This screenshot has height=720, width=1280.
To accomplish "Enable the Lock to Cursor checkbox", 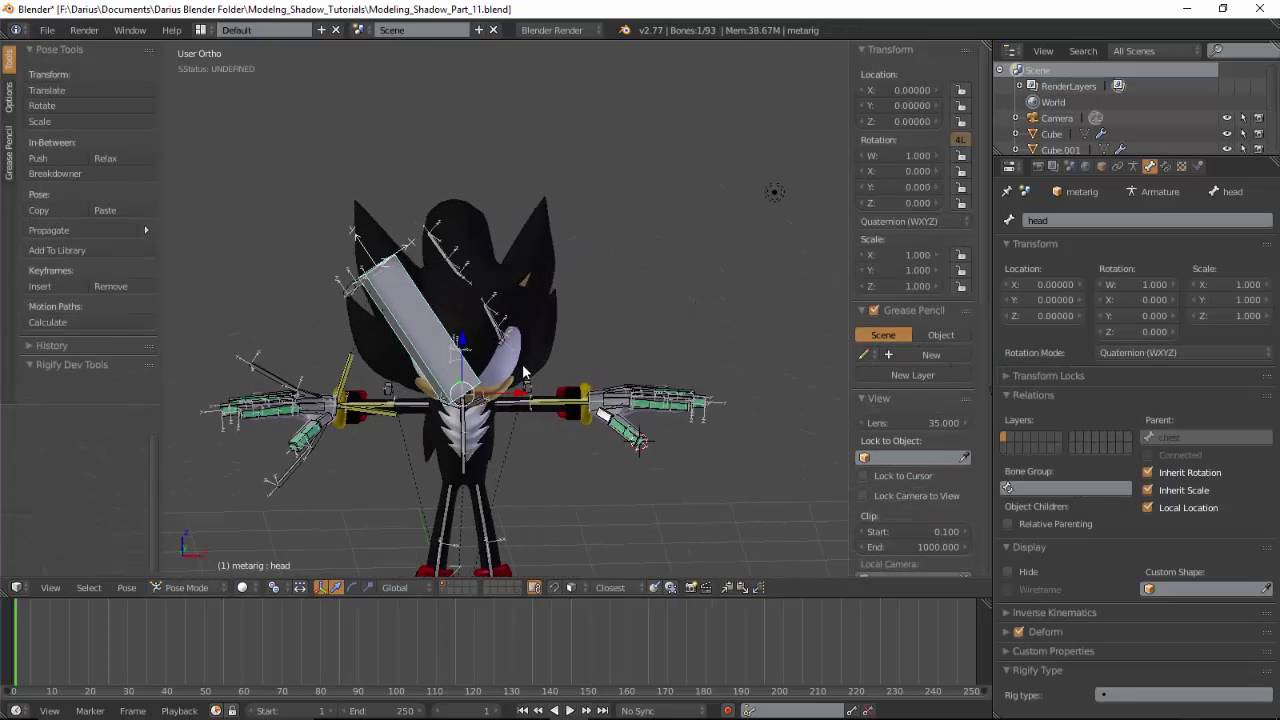I will click(864, 476).
